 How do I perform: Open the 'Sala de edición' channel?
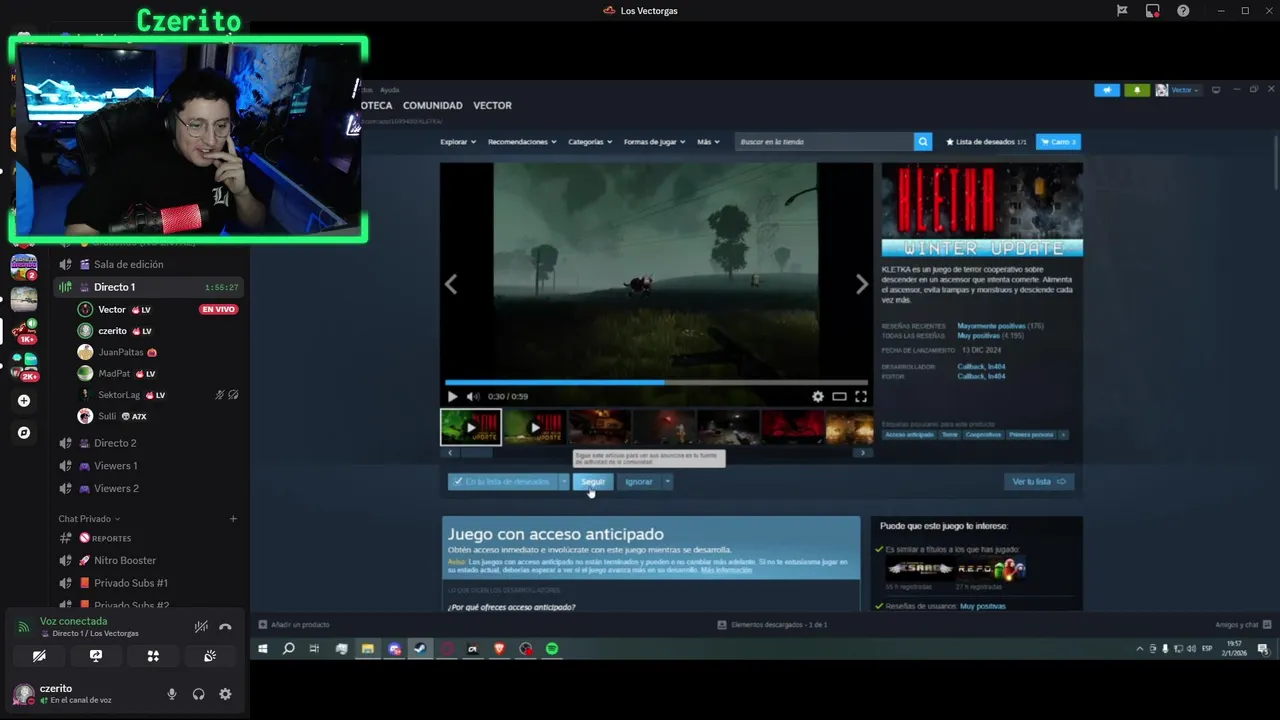coord(150,264)
